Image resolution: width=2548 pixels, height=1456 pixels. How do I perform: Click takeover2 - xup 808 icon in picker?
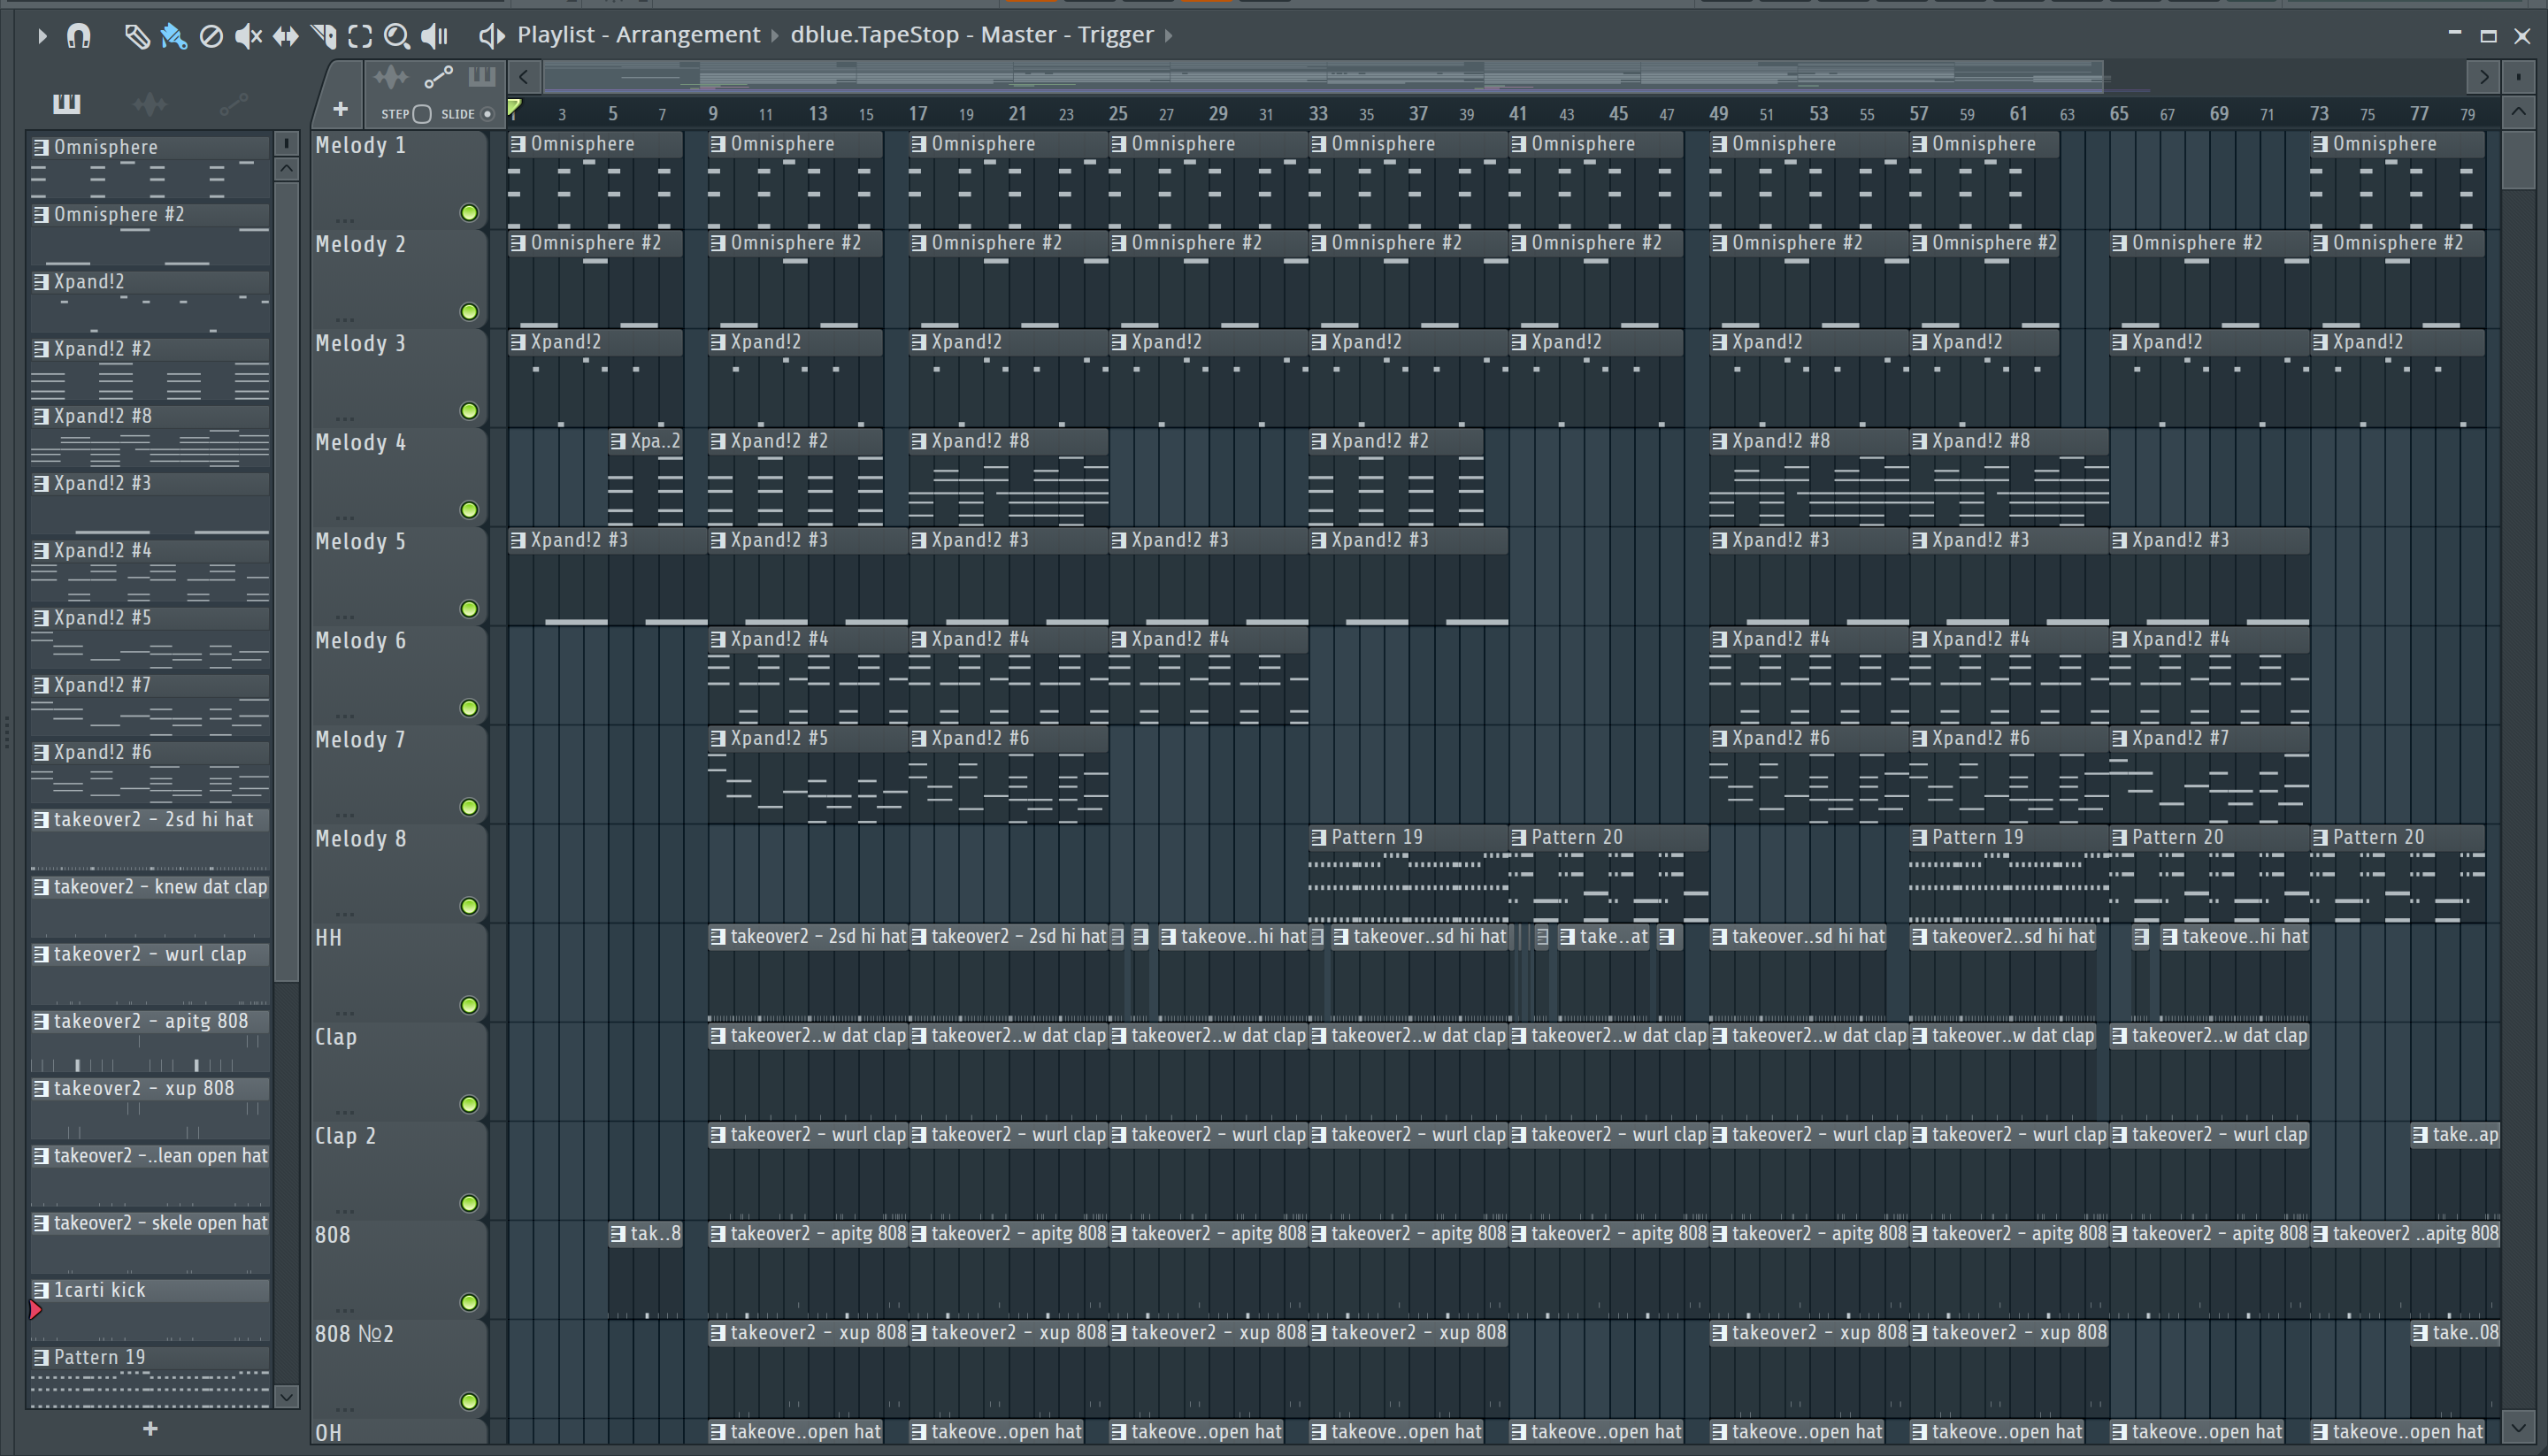click(x=41, y=1088)
